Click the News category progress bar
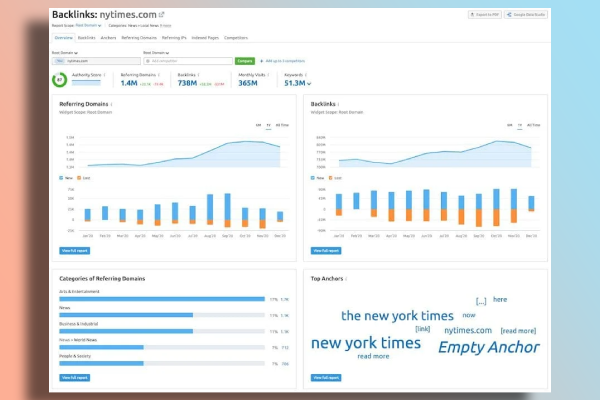The width and height of the screenshot is (600, 400). click(x=162, y=315)
